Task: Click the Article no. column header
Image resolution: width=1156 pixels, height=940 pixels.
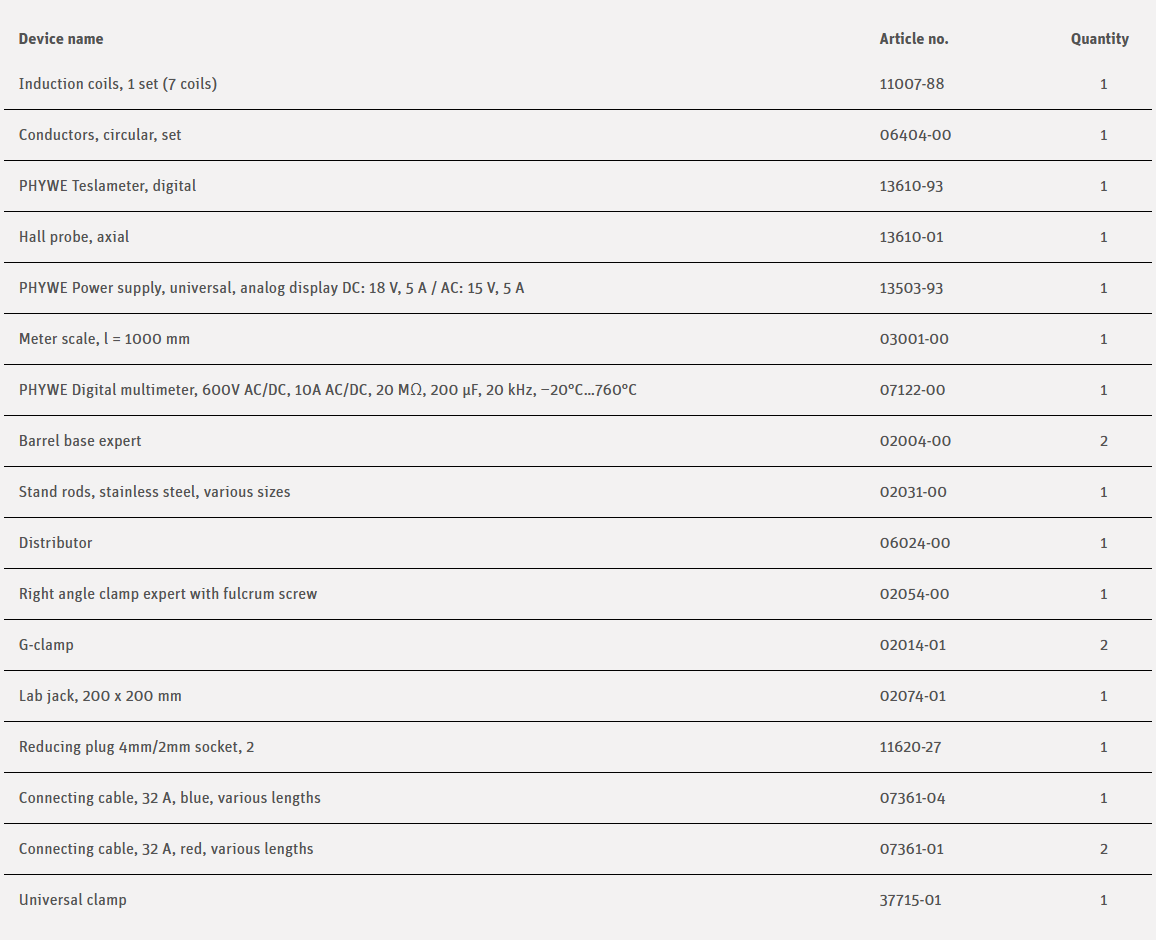Action: point(914,39)
